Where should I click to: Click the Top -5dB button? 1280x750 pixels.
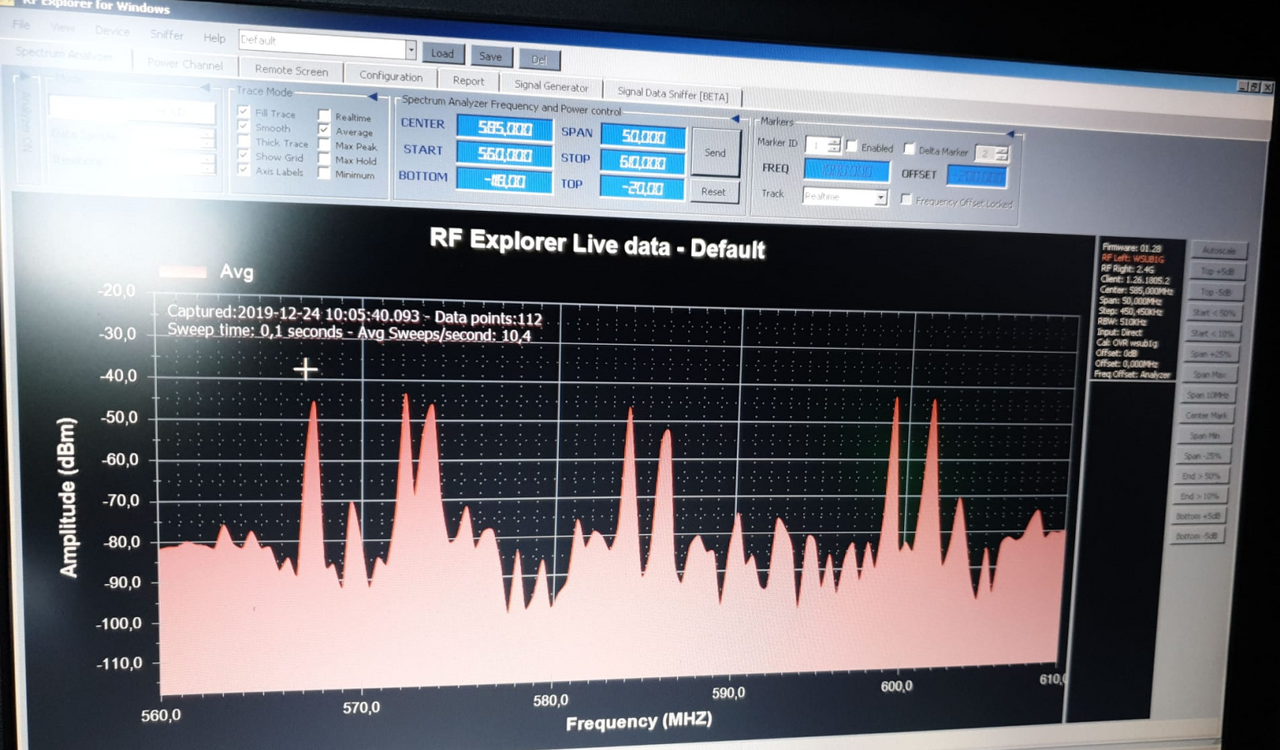pos(1215,292)
